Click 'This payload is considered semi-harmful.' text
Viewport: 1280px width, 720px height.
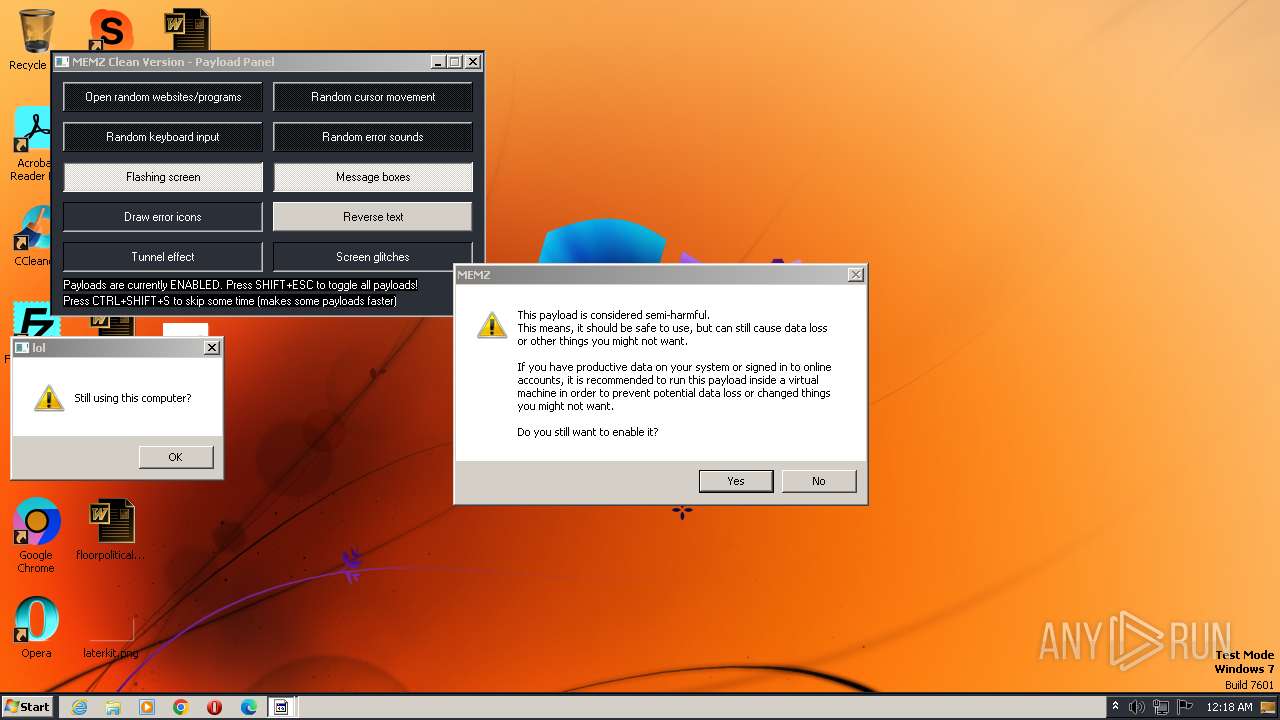[613, 315]
